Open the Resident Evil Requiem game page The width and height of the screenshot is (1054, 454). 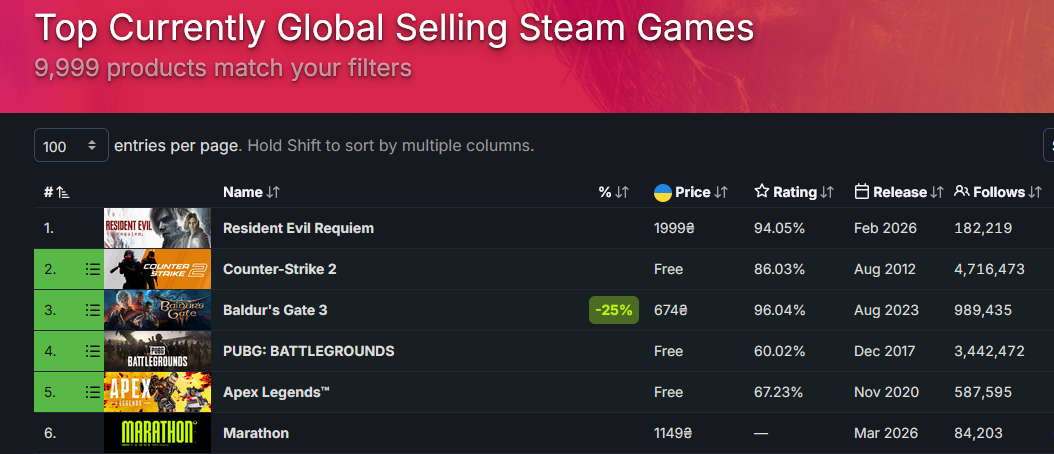[298, 228]
